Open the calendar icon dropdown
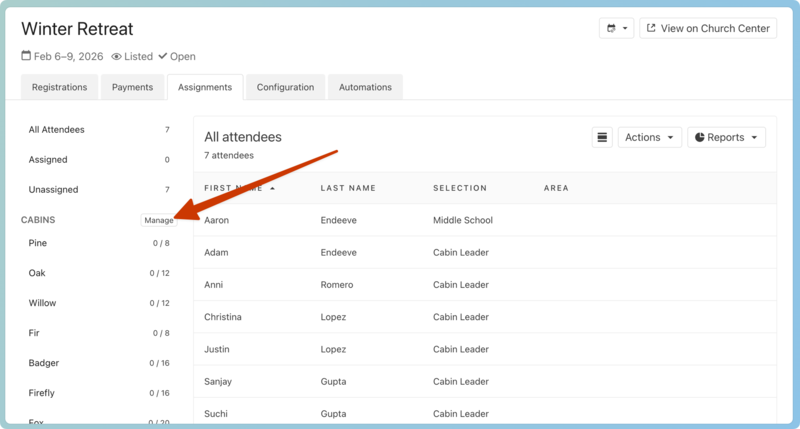Viewport: 800px width, 429px height. point(616,28)
